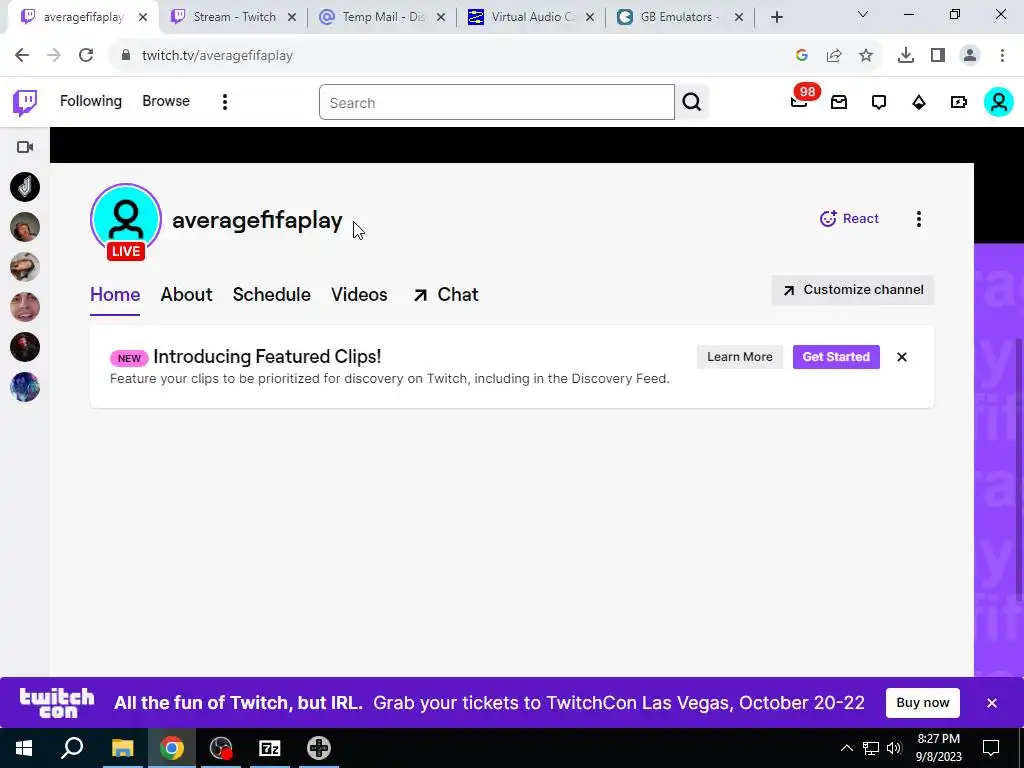Open the Following page
The image size is (1024, 768).
tap(91, 101)
